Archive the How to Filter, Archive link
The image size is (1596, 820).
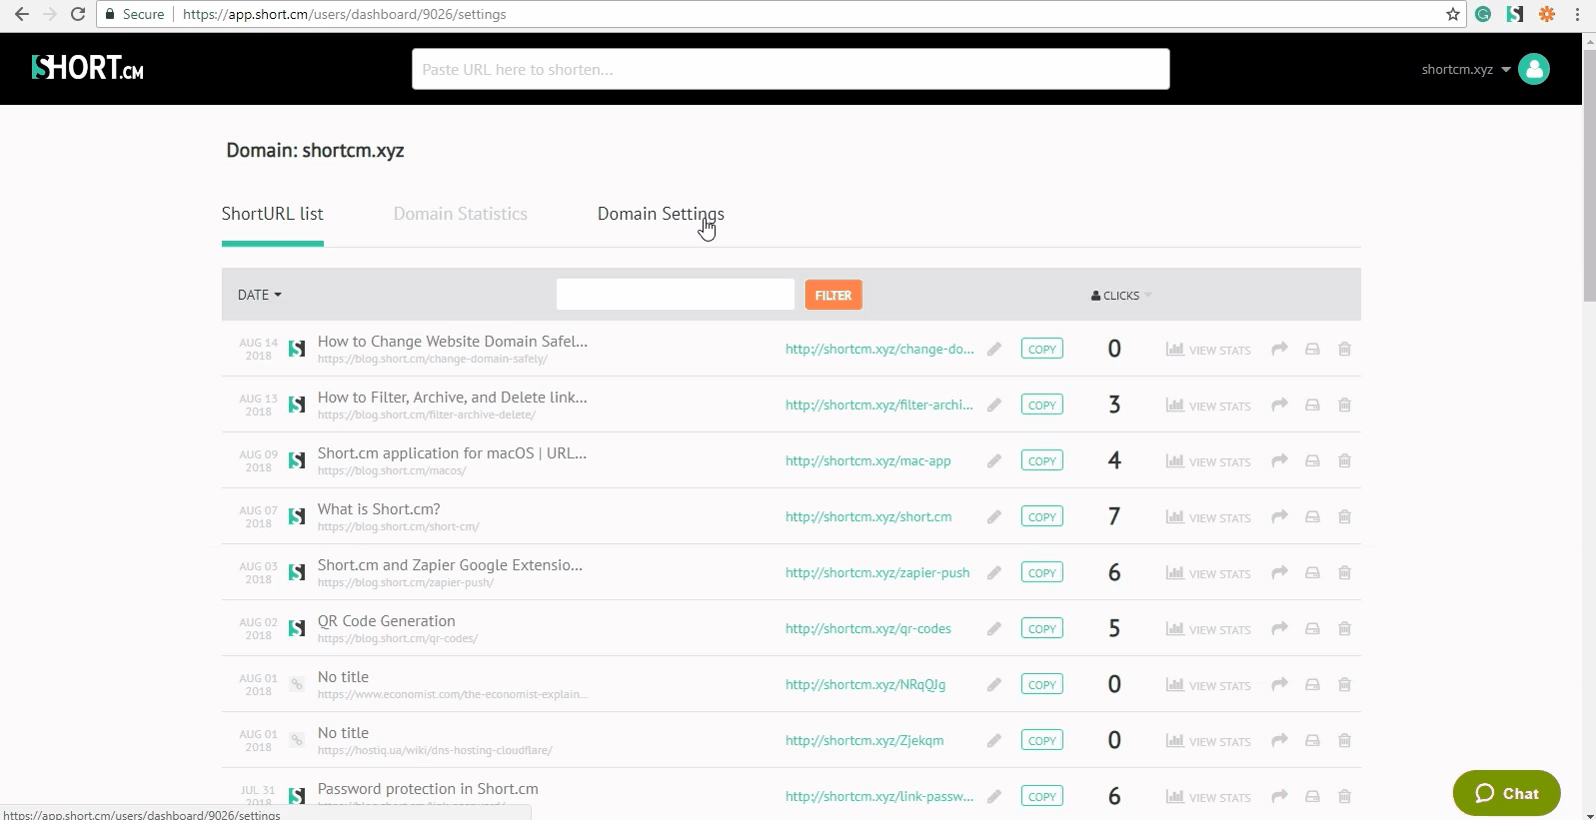1312,405
